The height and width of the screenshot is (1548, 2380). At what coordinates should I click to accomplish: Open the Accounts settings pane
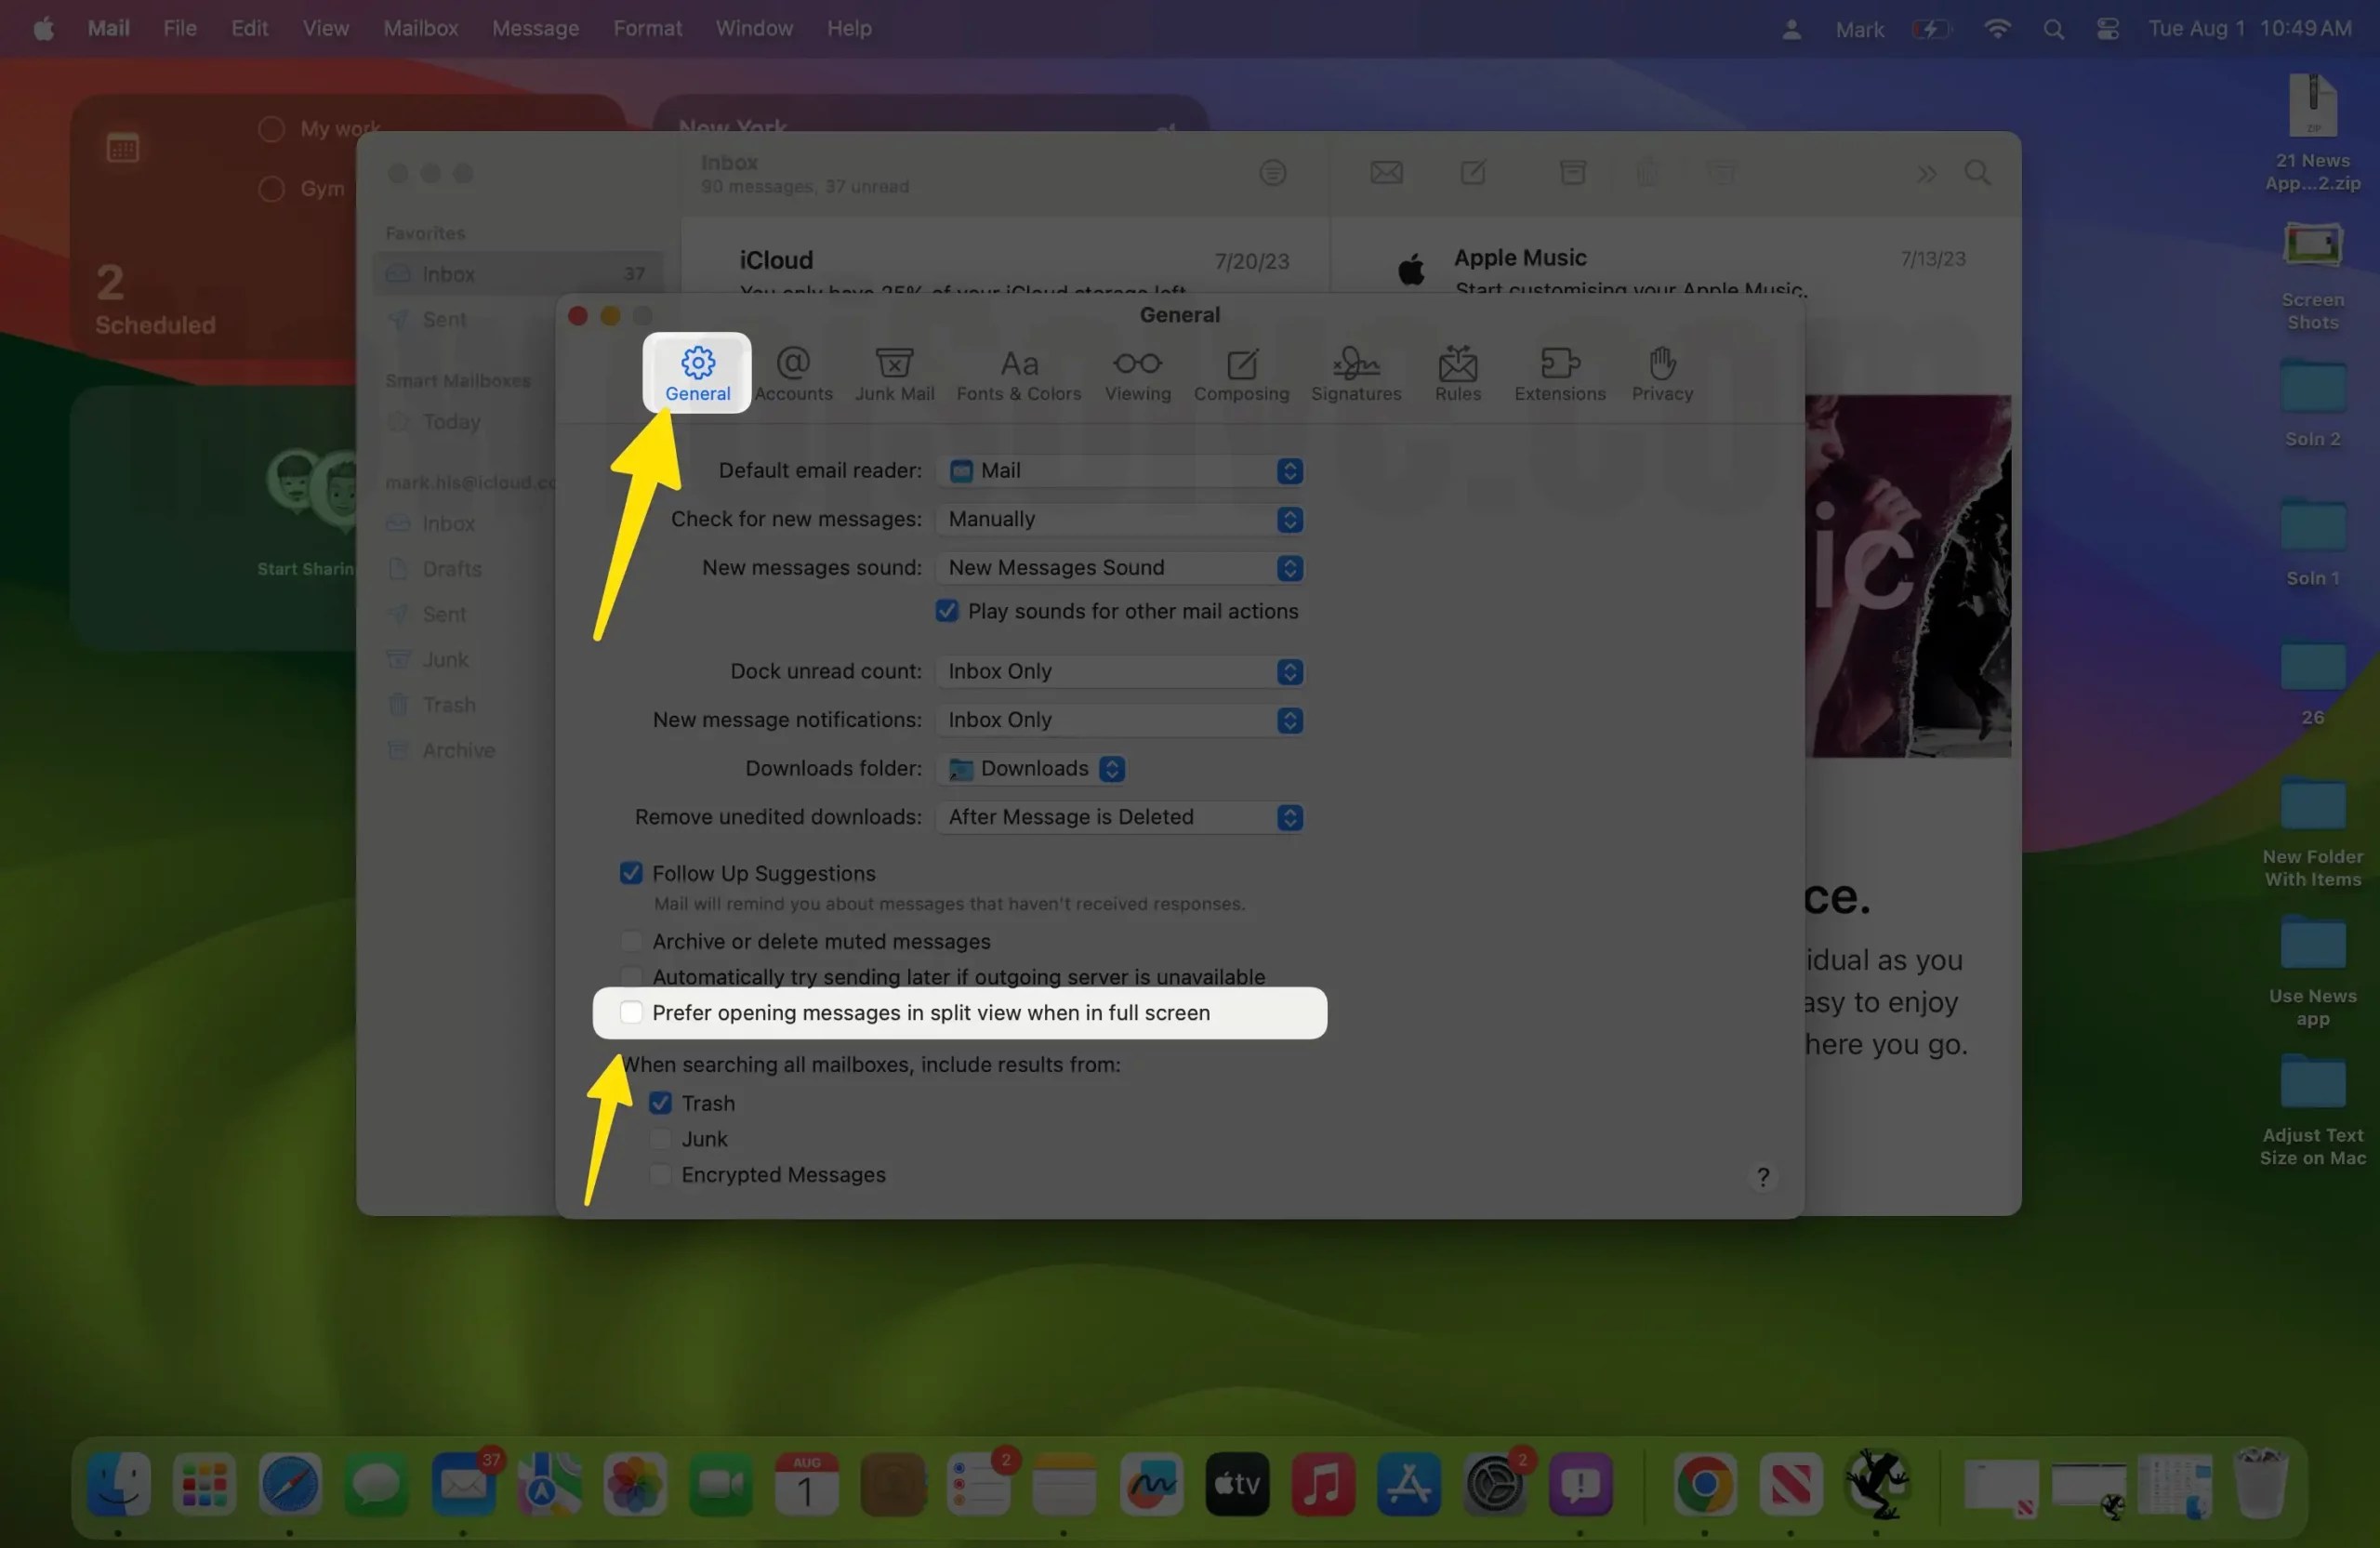pos(793,373)
